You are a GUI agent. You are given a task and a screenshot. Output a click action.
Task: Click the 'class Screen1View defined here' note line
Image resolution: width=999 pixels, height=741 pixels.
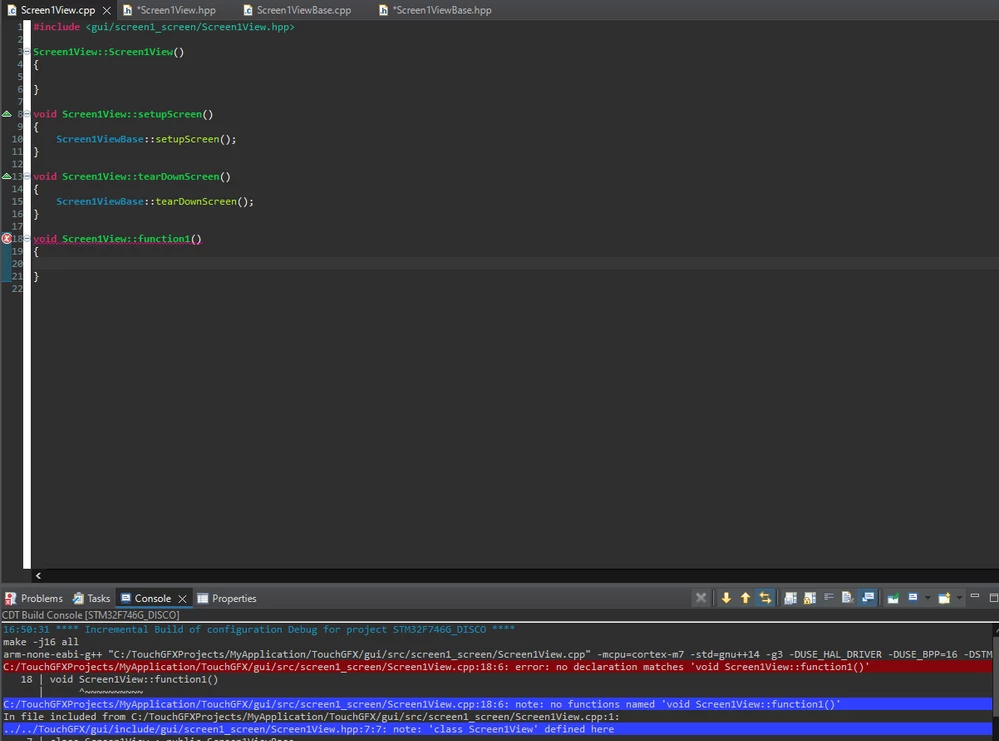coord(497,729)
